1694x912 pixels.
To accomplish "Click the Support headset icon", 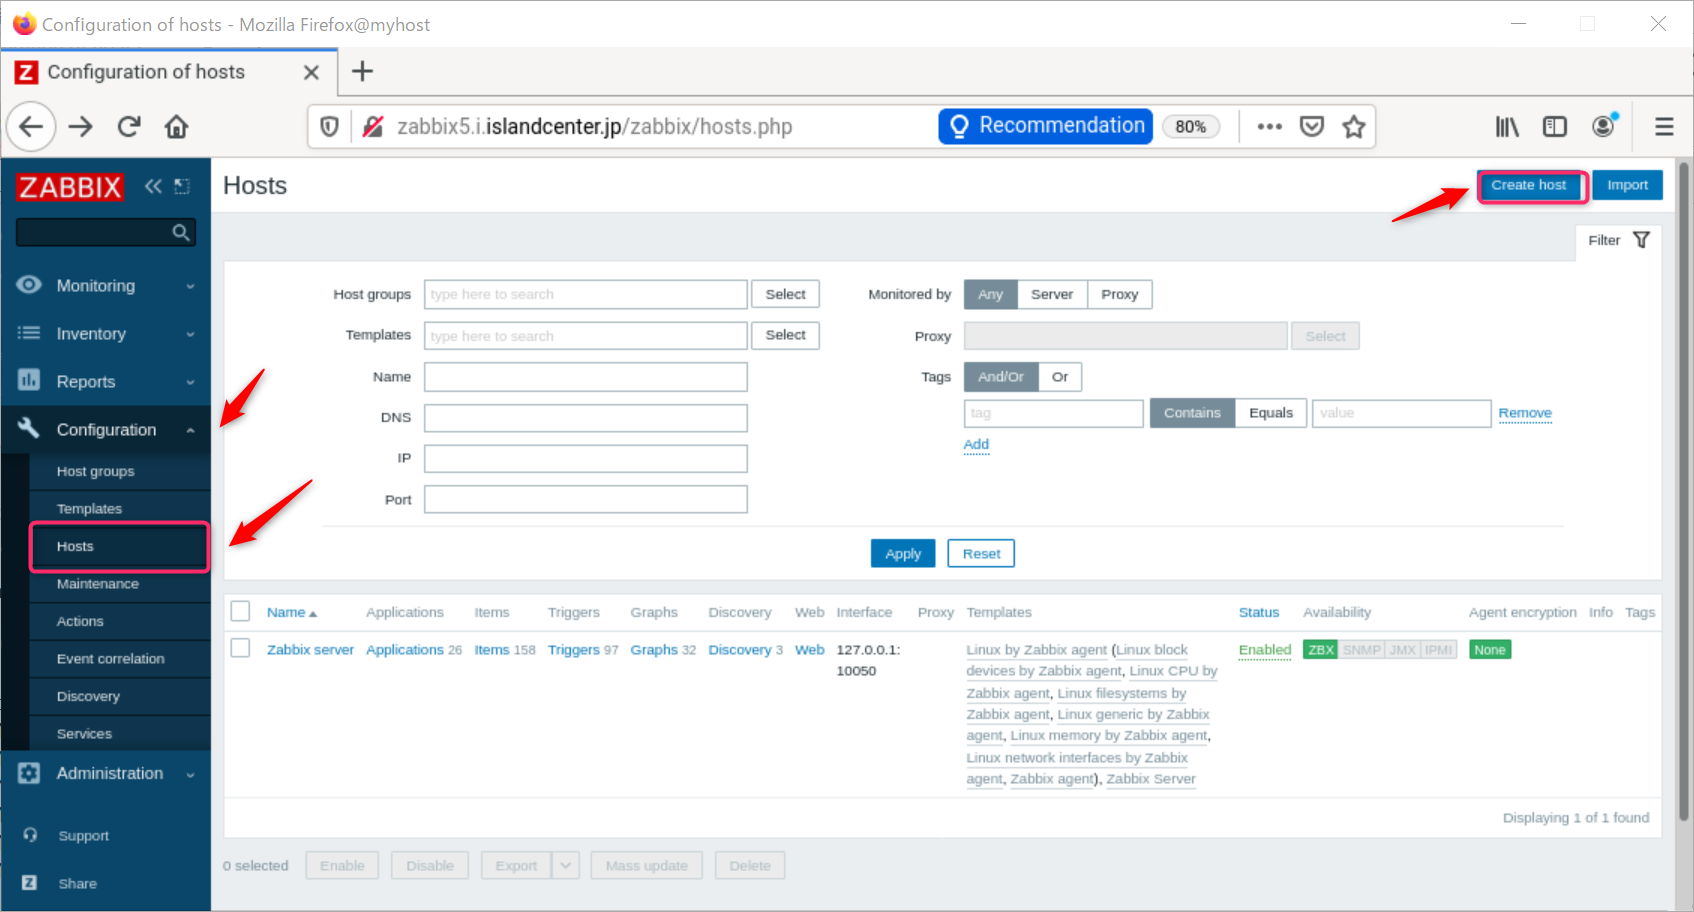I will pyautogui.click(x=30, y=835).
